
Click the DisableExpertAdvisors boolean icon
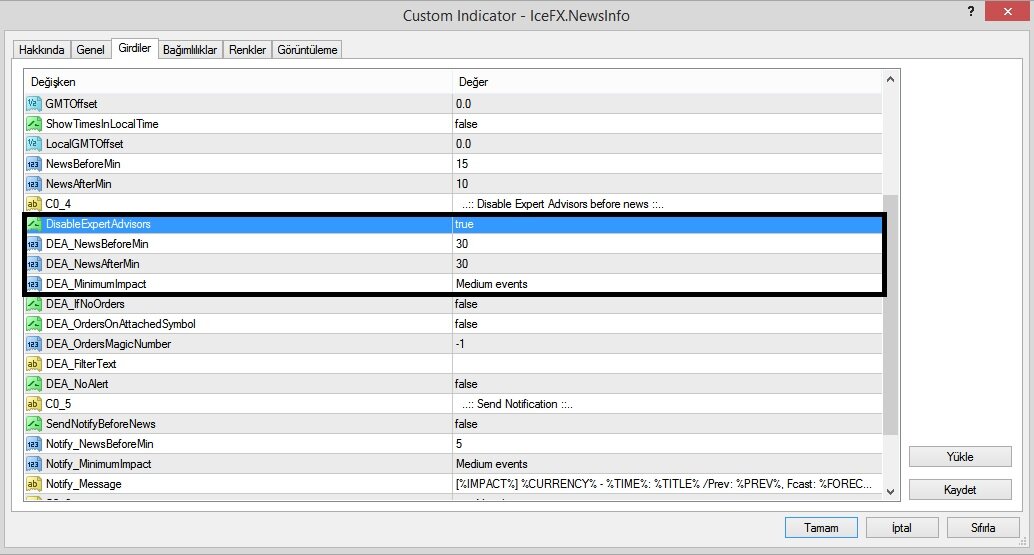click(34, 224)
